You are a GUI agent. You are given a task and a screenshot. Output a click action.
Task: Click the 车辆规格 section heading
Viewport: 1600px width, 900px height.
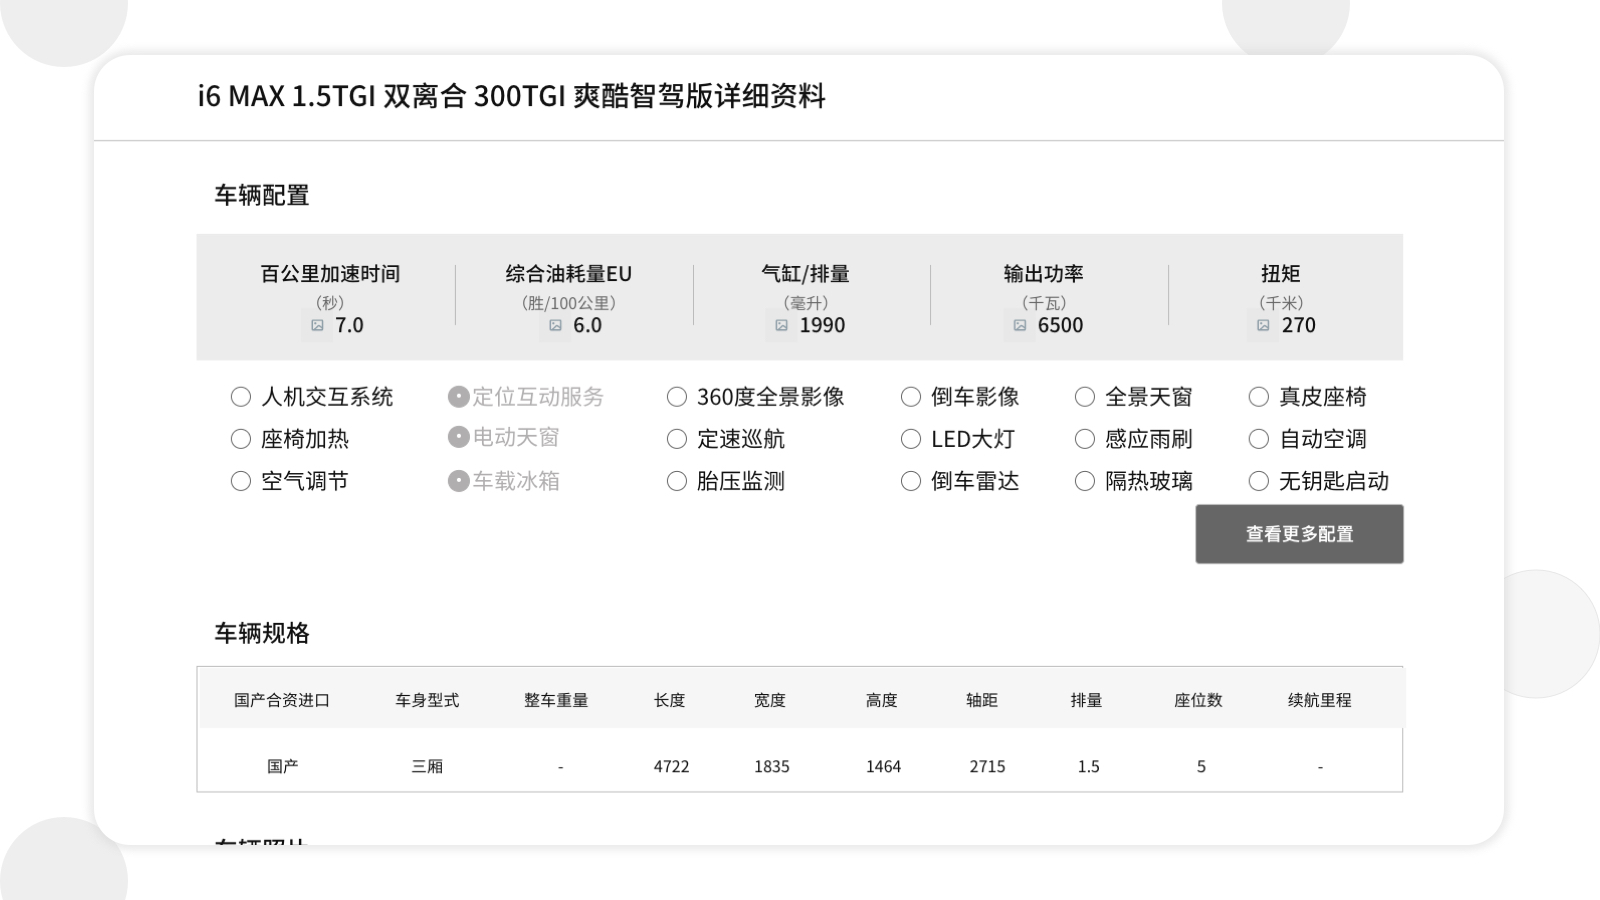click(x=262, y=633)
